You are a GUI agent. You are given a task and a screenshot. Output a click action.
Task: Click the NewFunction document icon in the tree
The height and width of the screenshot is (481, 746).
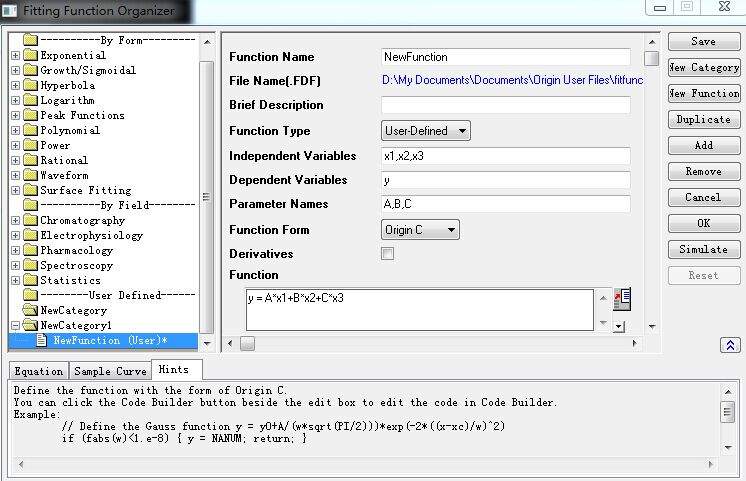point(41,340)
